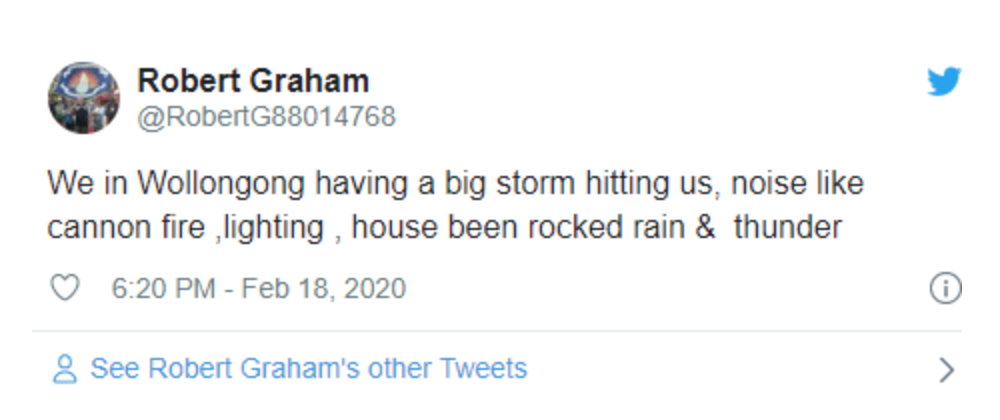Visit the @RobertG88014768 handle
Image resolution: width=1000 pixels, height=420 pixels.
pos(267,117)
